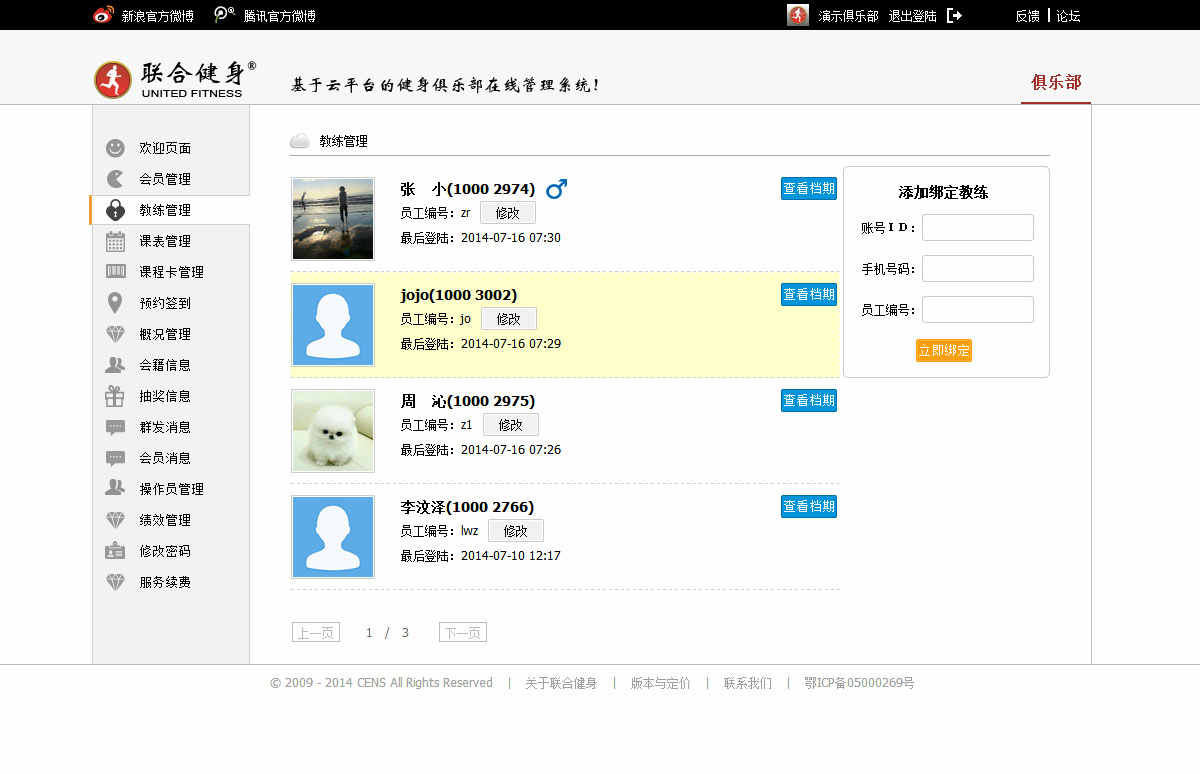Click the smiley icon for 欢迎页面
Viewport: 1200px width, 774px height.
(x=116, y=148)
